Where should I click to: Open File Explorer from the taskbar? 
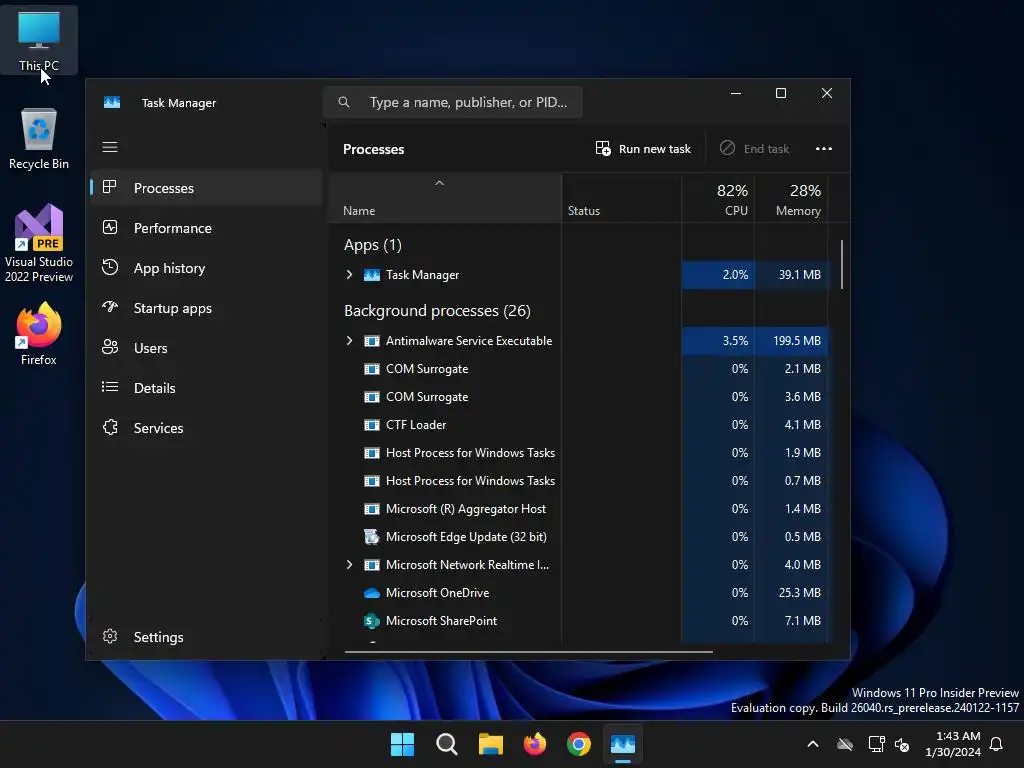click(x=490, y=744)
